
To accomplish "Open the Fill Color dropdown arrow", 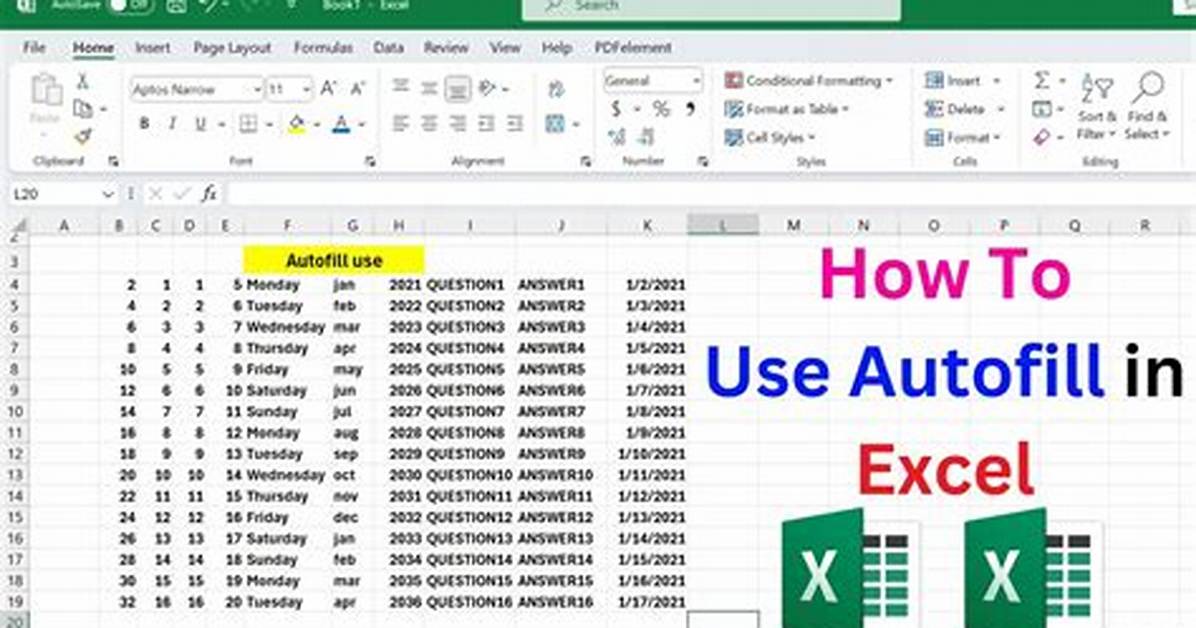I will [x=316, y=124].
